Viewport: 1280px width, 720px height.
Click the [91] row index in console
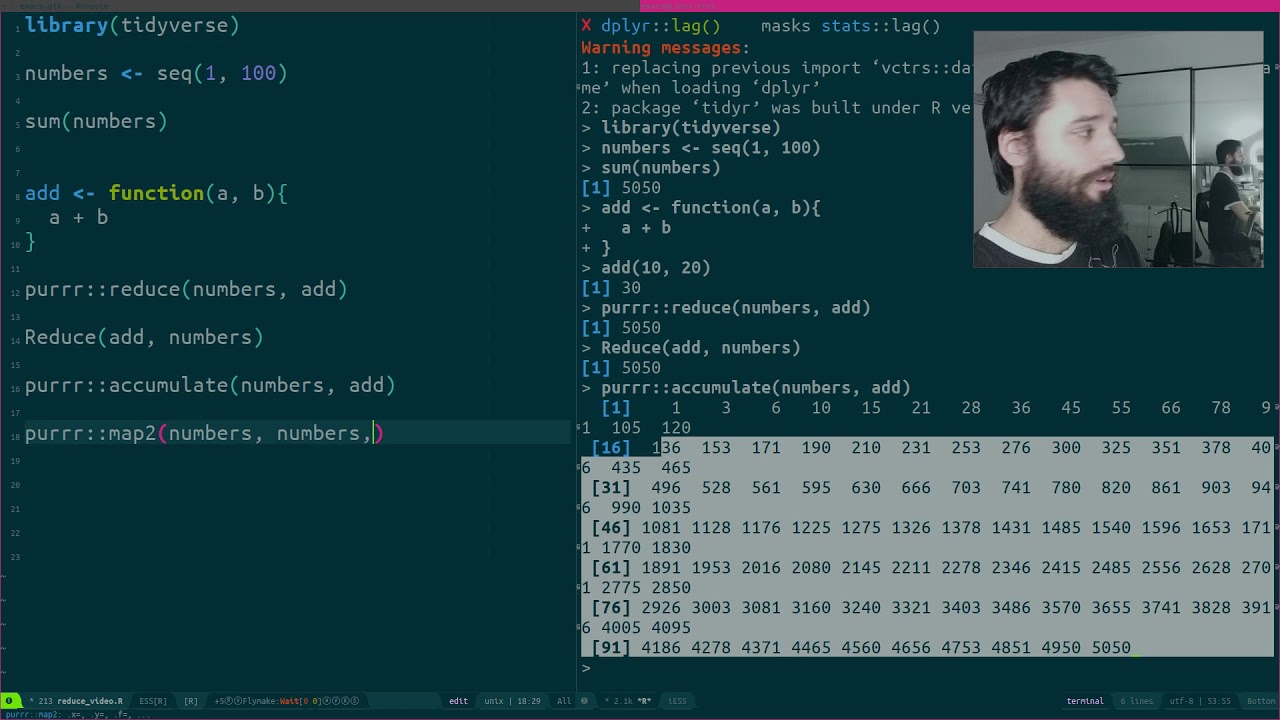[611, 647]
